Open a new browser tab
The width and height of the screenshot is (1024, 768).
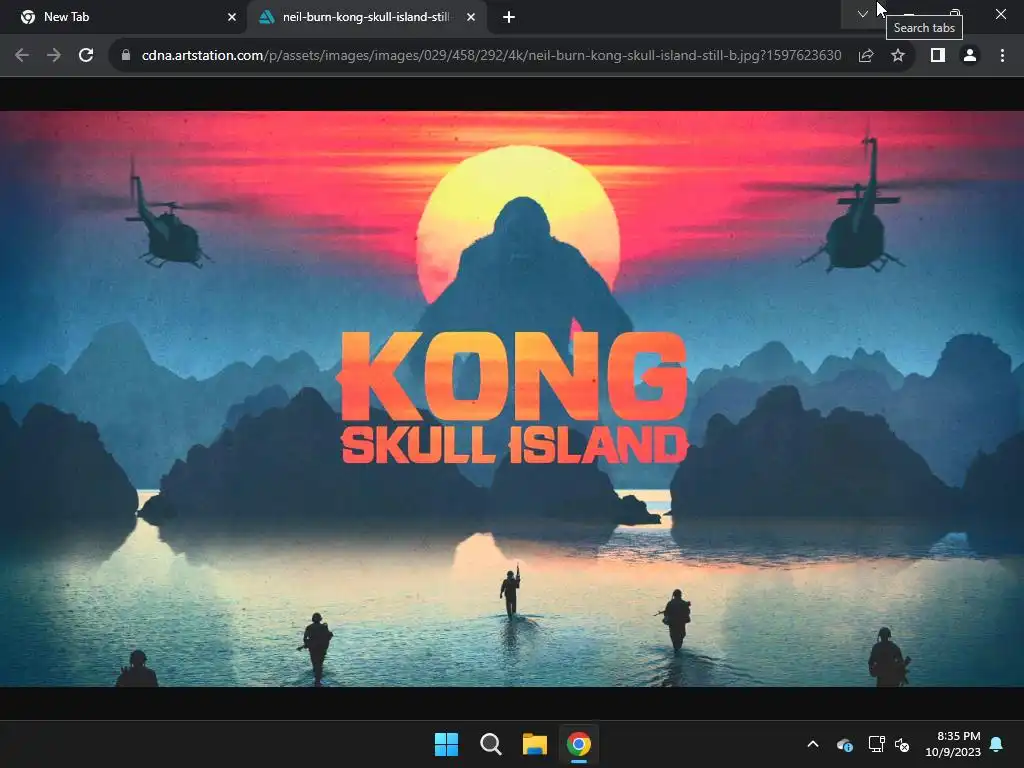tap(509, 17)
